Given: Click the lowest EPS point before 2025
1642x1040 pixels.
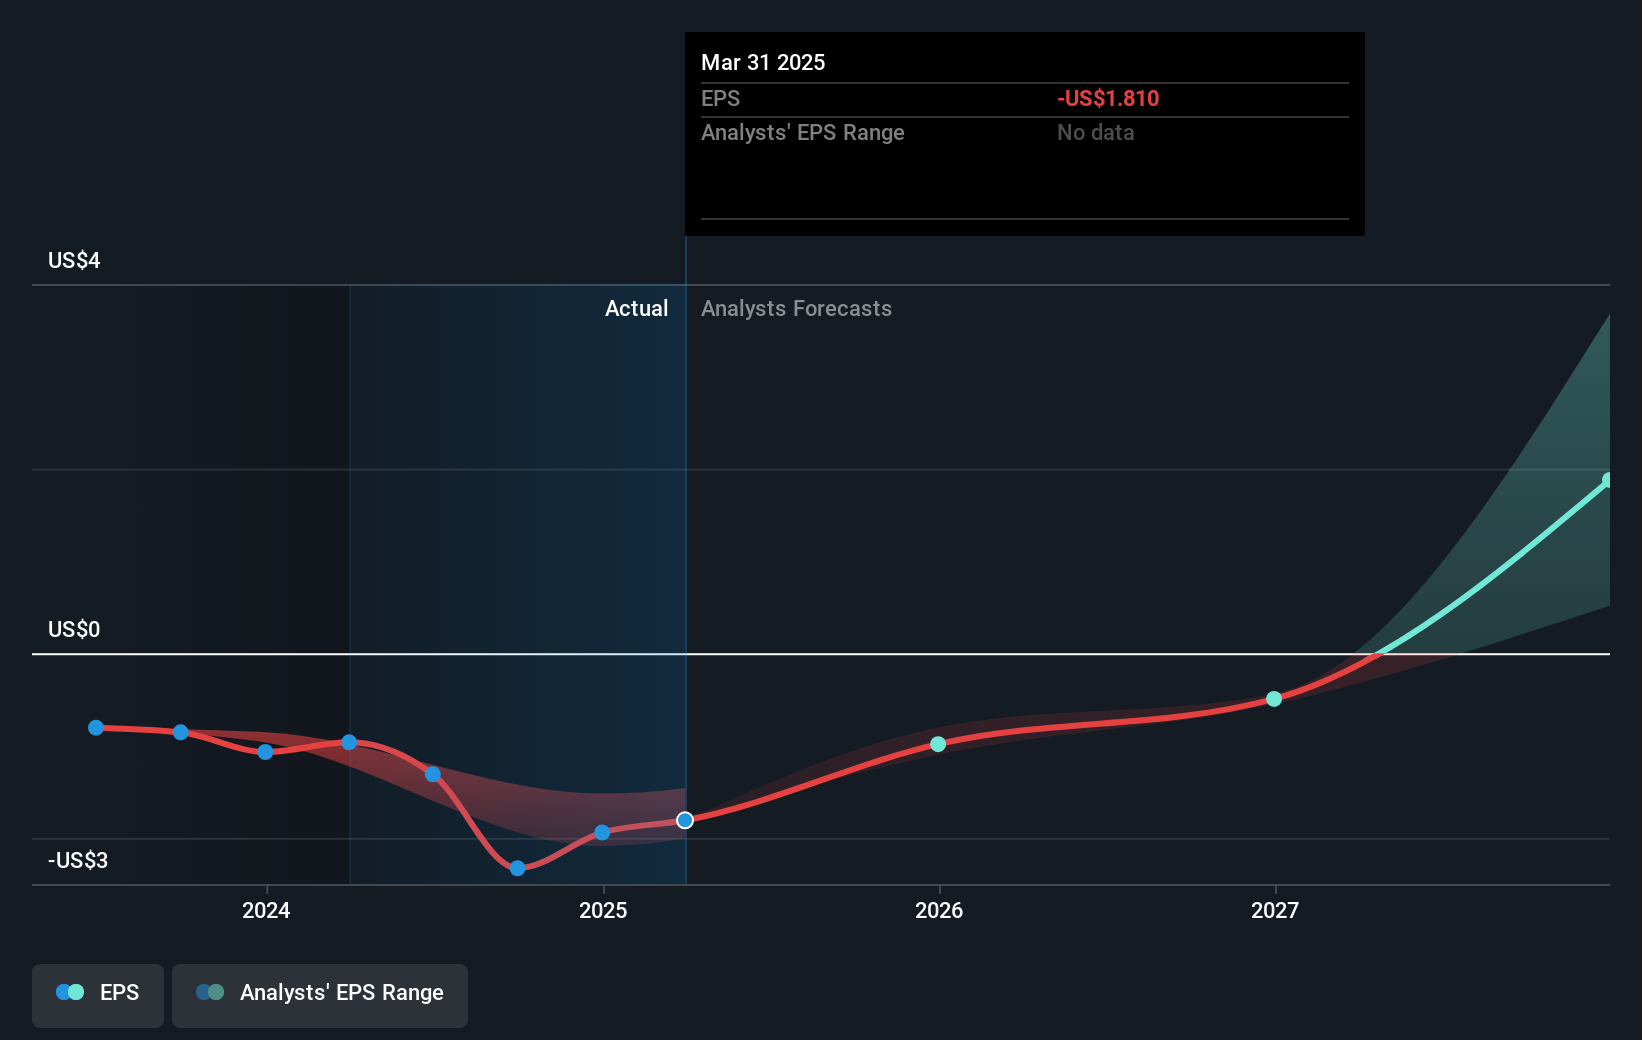Looking at the screenshot, I should tap(517, 868).
